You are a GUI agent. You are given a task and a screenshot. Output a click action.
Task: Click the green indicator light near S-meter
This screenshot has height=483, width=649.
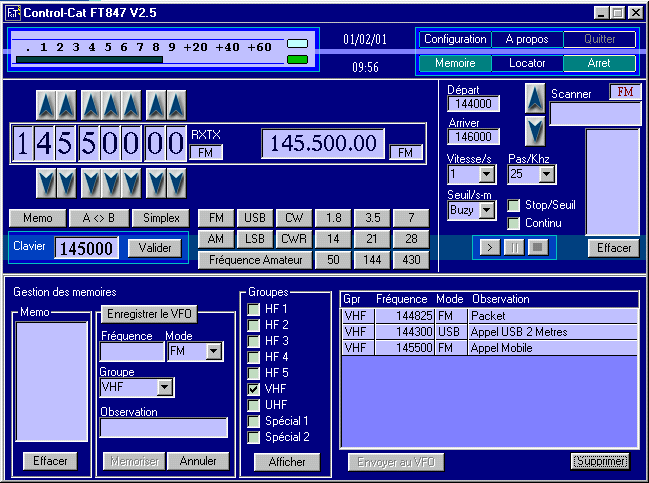(298, 60)
